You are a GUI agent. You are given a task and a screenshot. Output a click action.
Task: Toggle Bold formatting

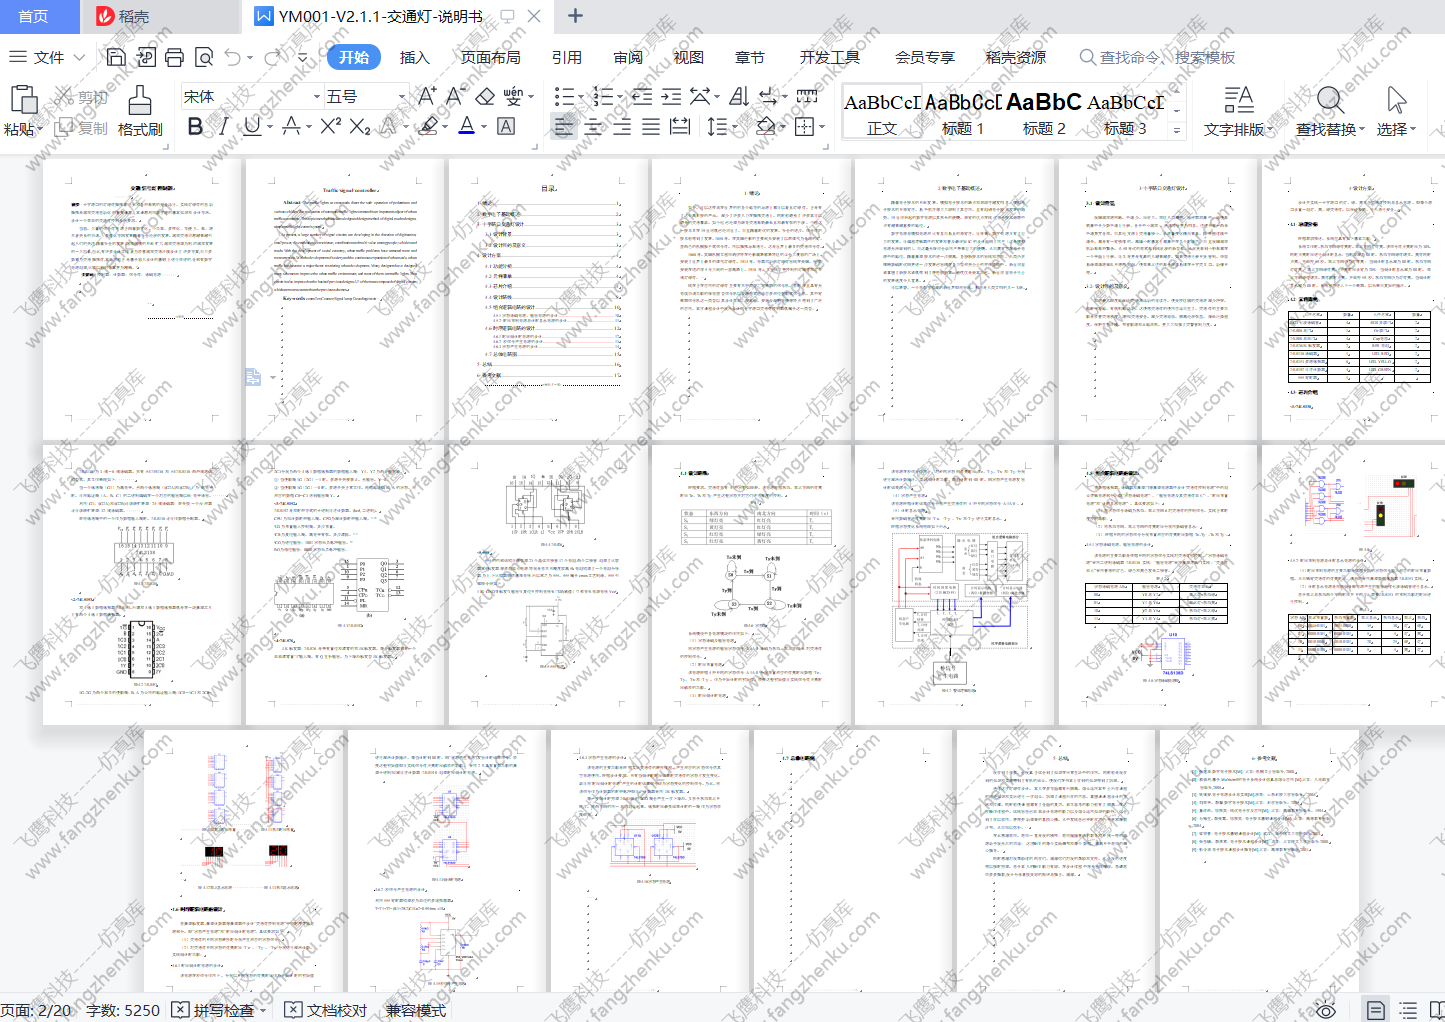195,126
